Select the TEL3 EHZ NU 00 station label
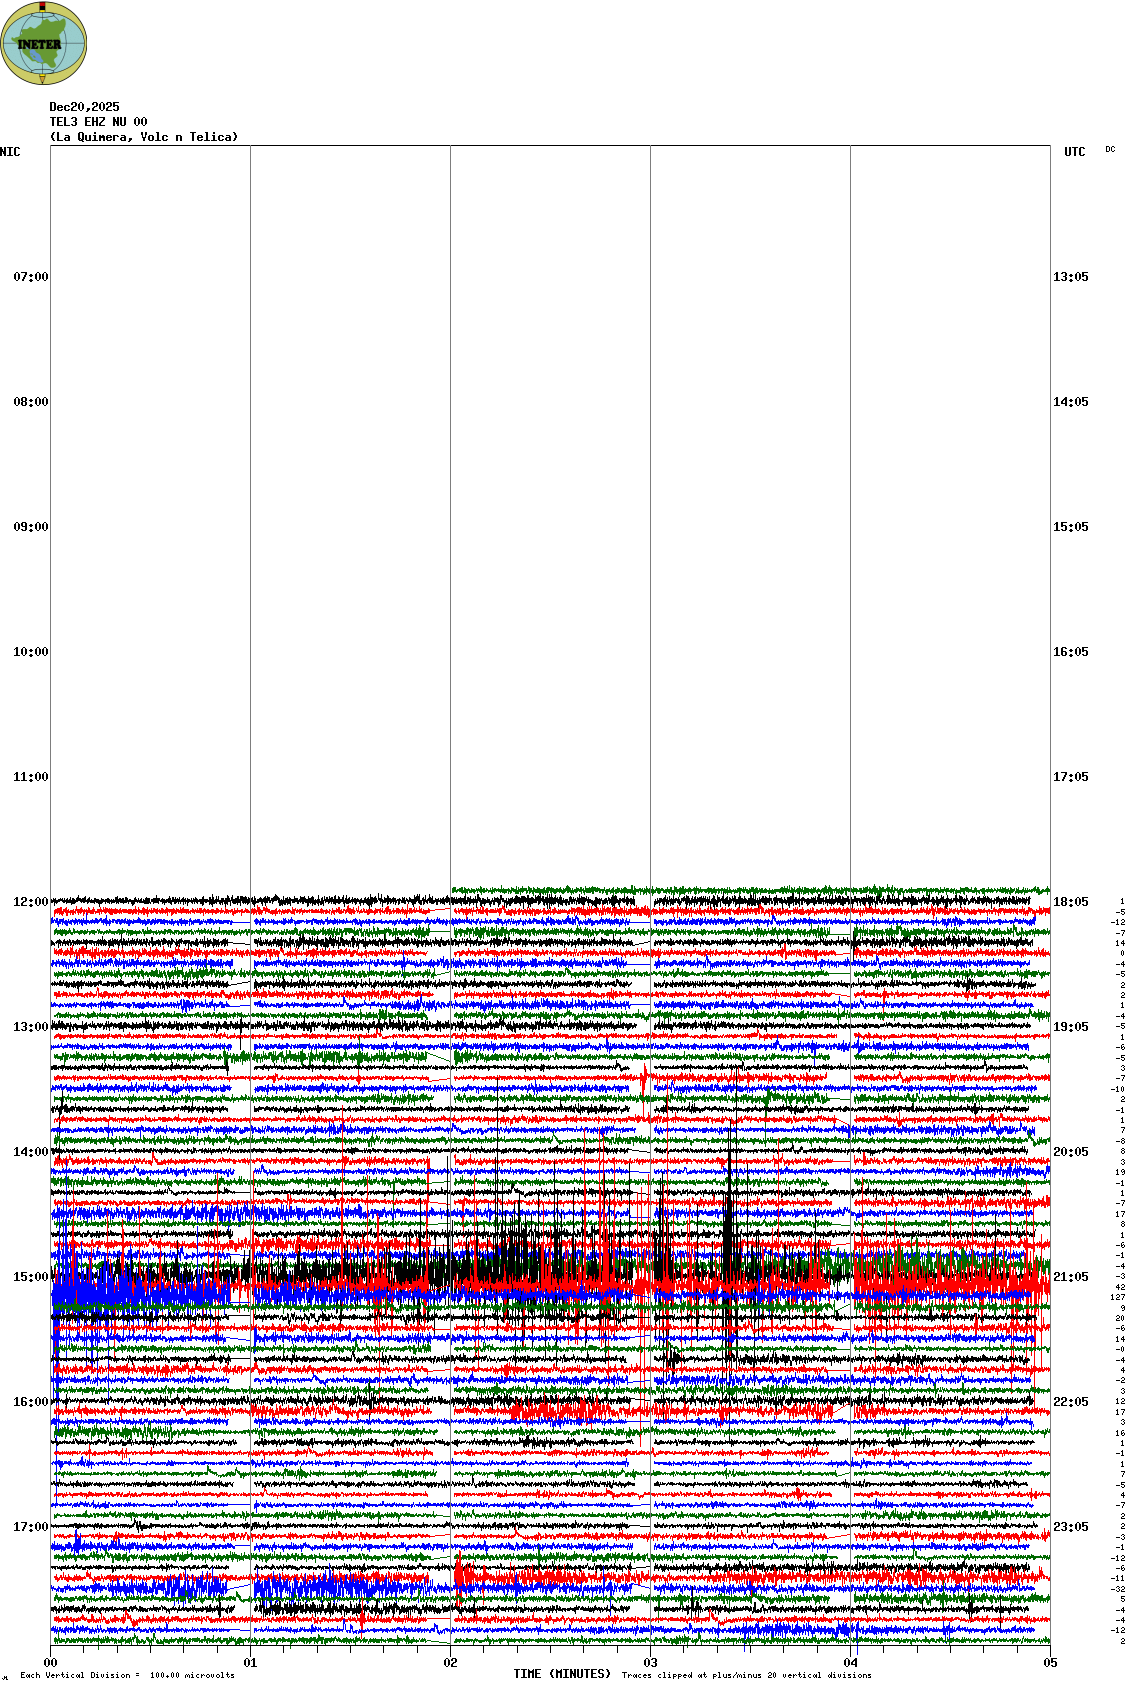 98,122
